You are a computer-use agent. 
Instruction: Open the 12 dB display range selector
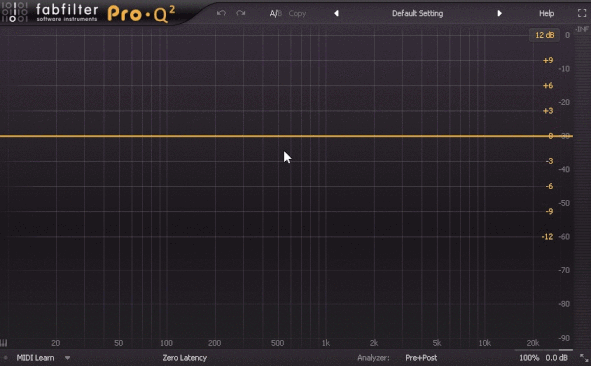tap(545, 35)
